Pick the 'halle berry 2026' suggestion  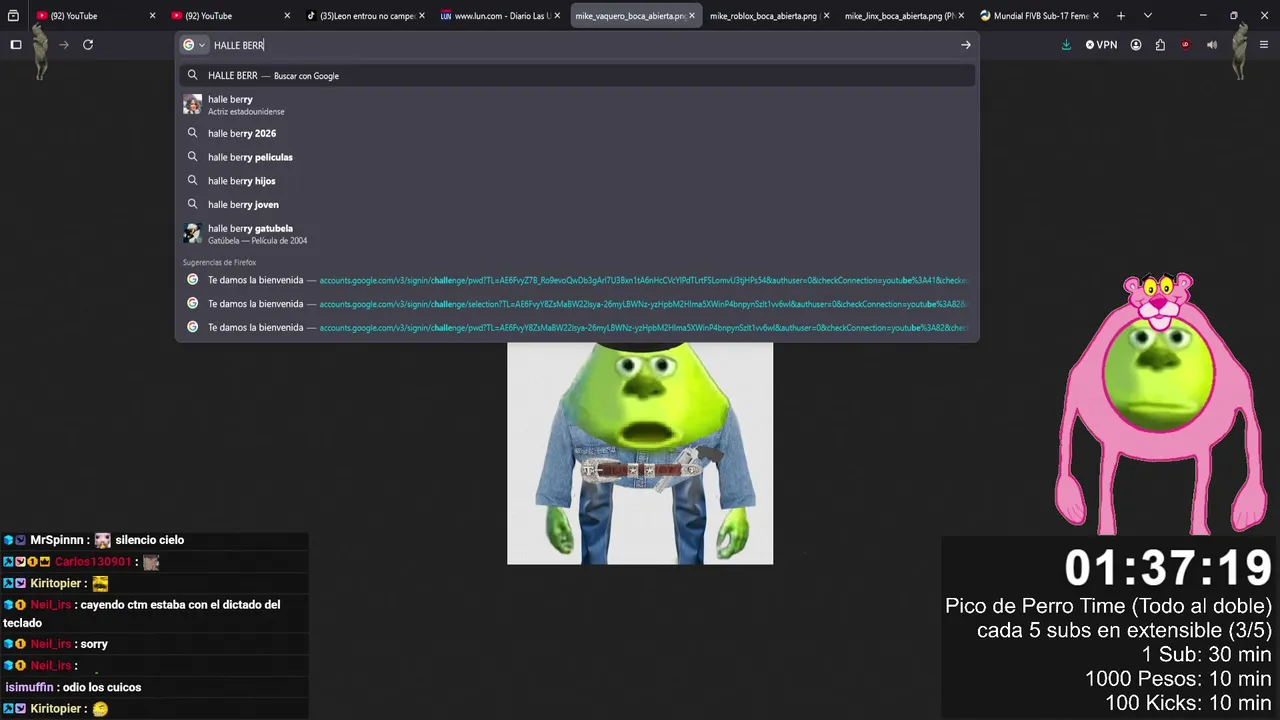577,133
